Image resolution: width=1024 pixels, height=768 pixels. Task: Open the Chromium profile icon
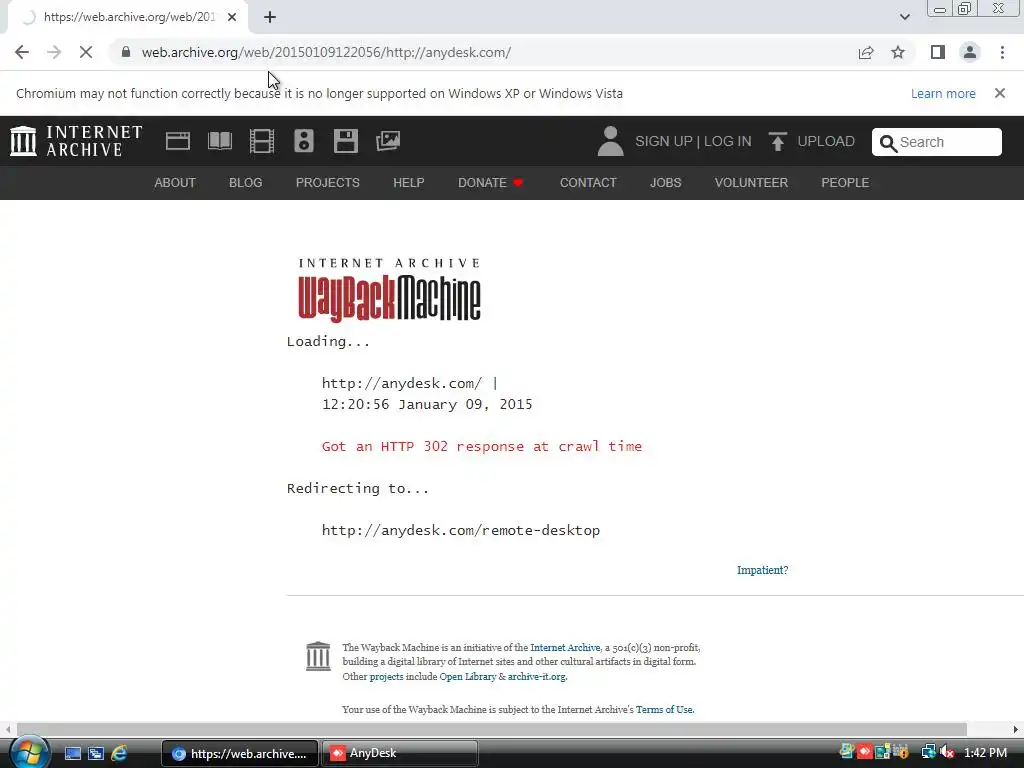(x=970, y=52)
